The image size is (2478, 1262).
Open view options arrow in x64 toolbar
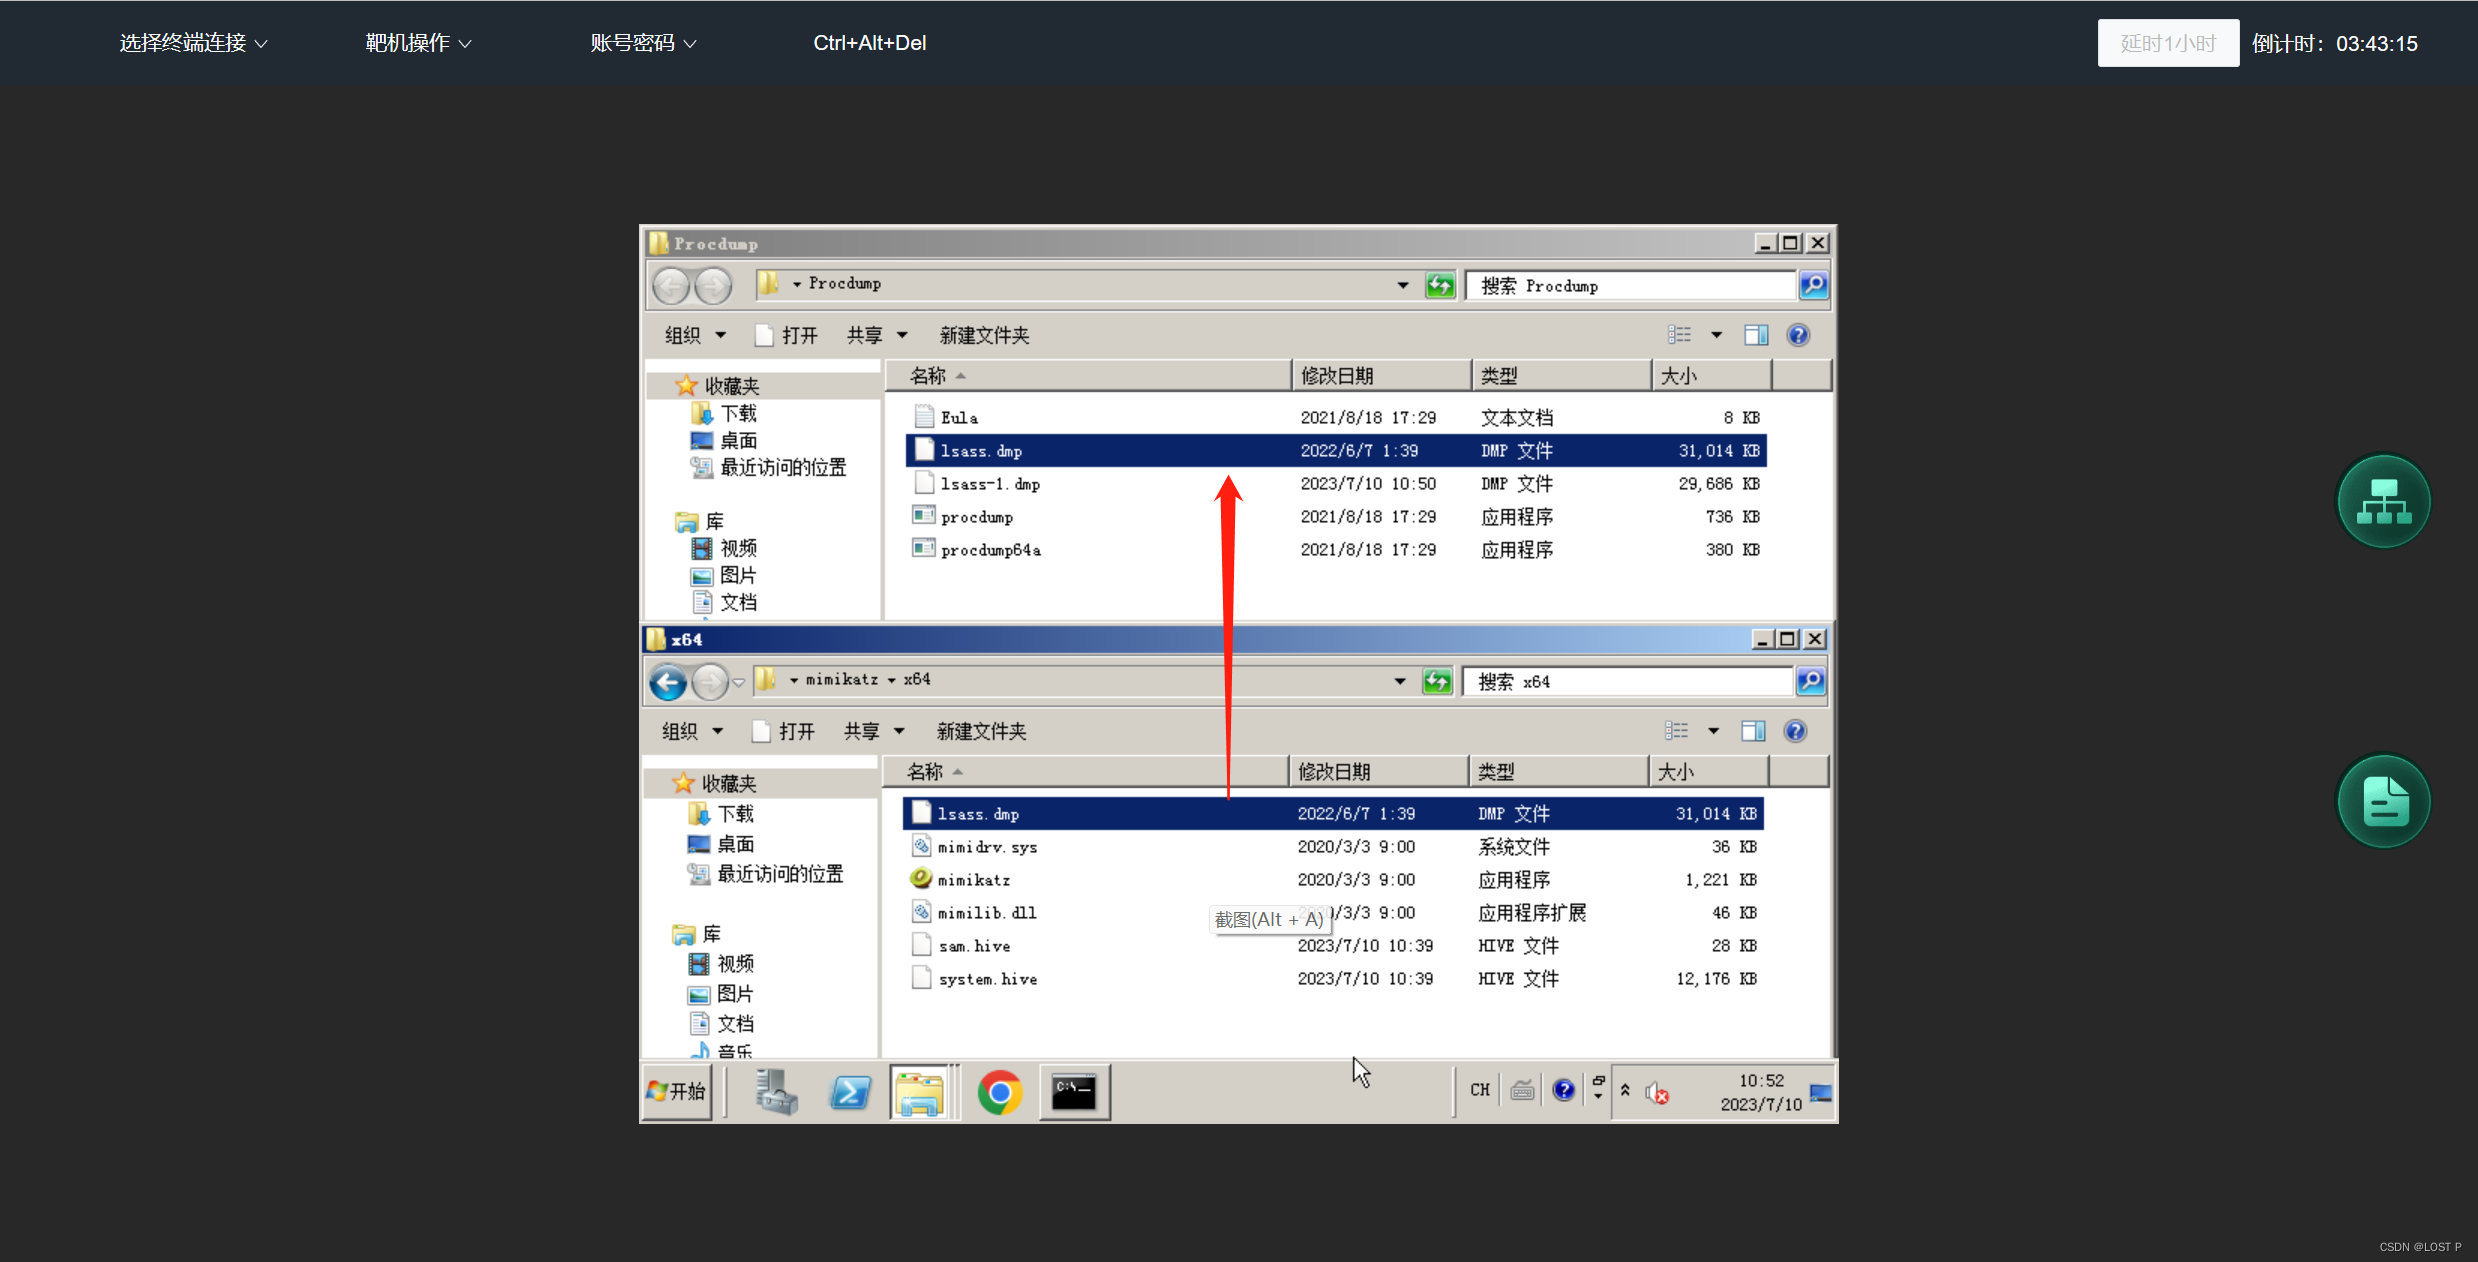(x=1713, y=731)
